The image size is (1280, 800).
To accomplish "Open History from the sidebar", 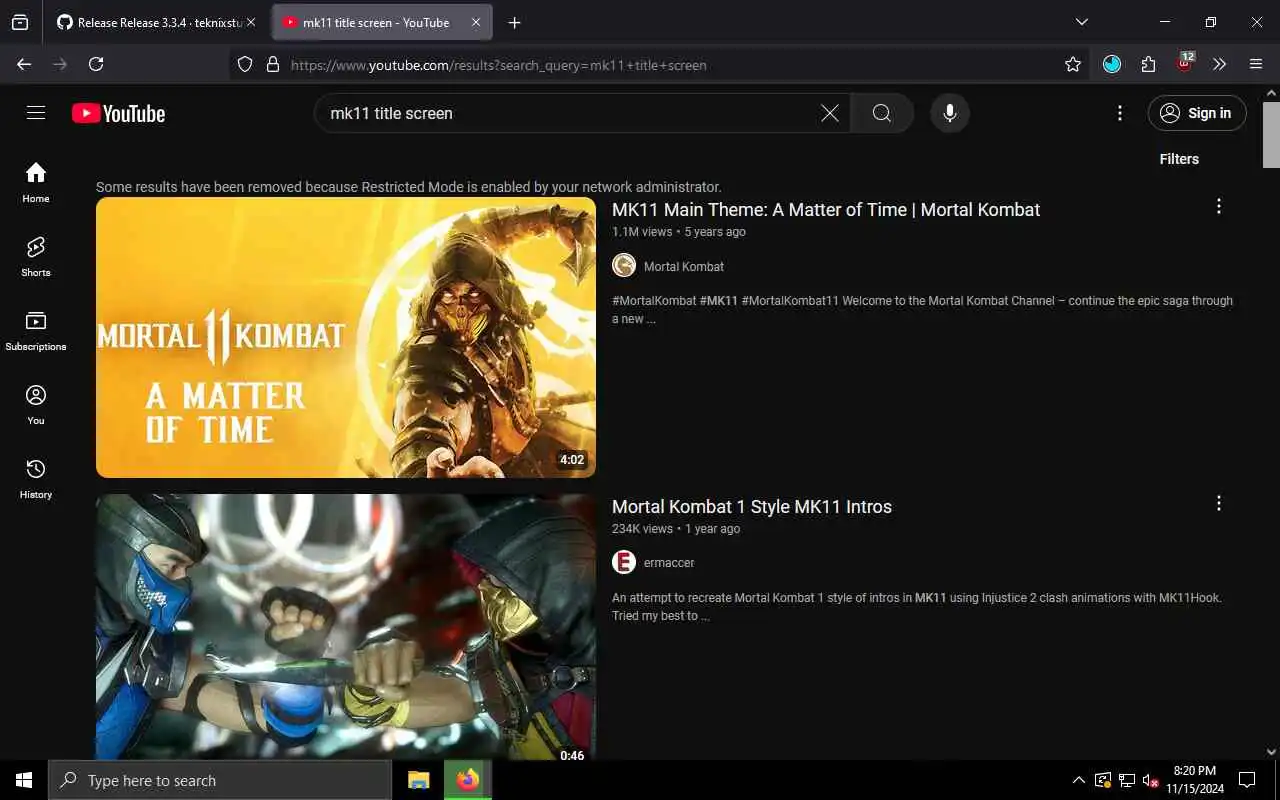I will (36, 478).
